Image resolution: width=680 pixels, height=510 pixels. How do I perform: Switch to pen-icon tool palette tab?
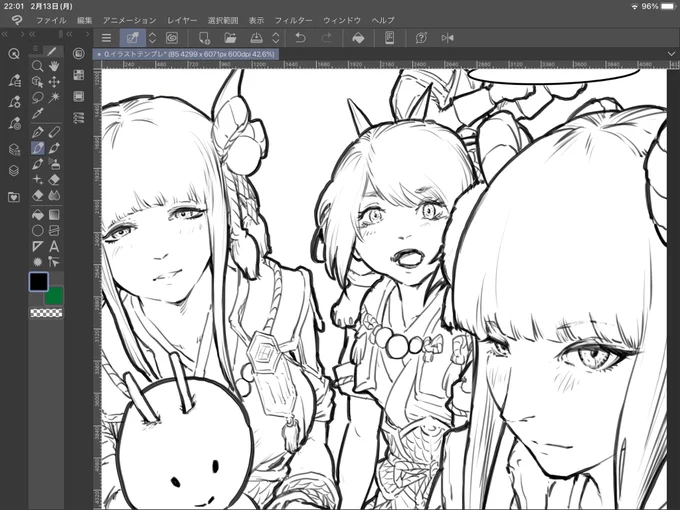click(x=52, y=51)
